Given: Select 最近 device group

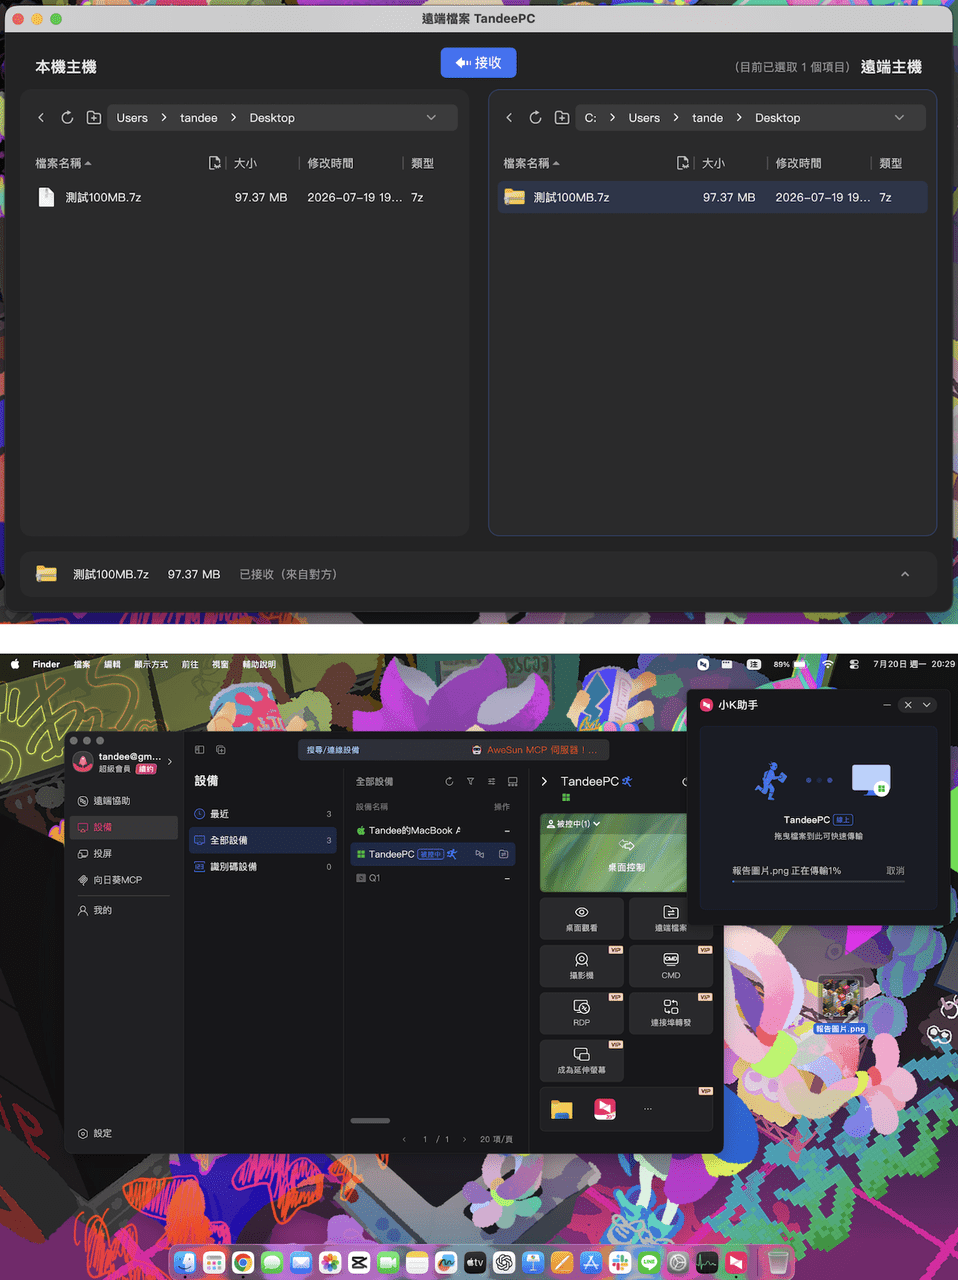Looking at the screenshot, I should click(264, 814).
